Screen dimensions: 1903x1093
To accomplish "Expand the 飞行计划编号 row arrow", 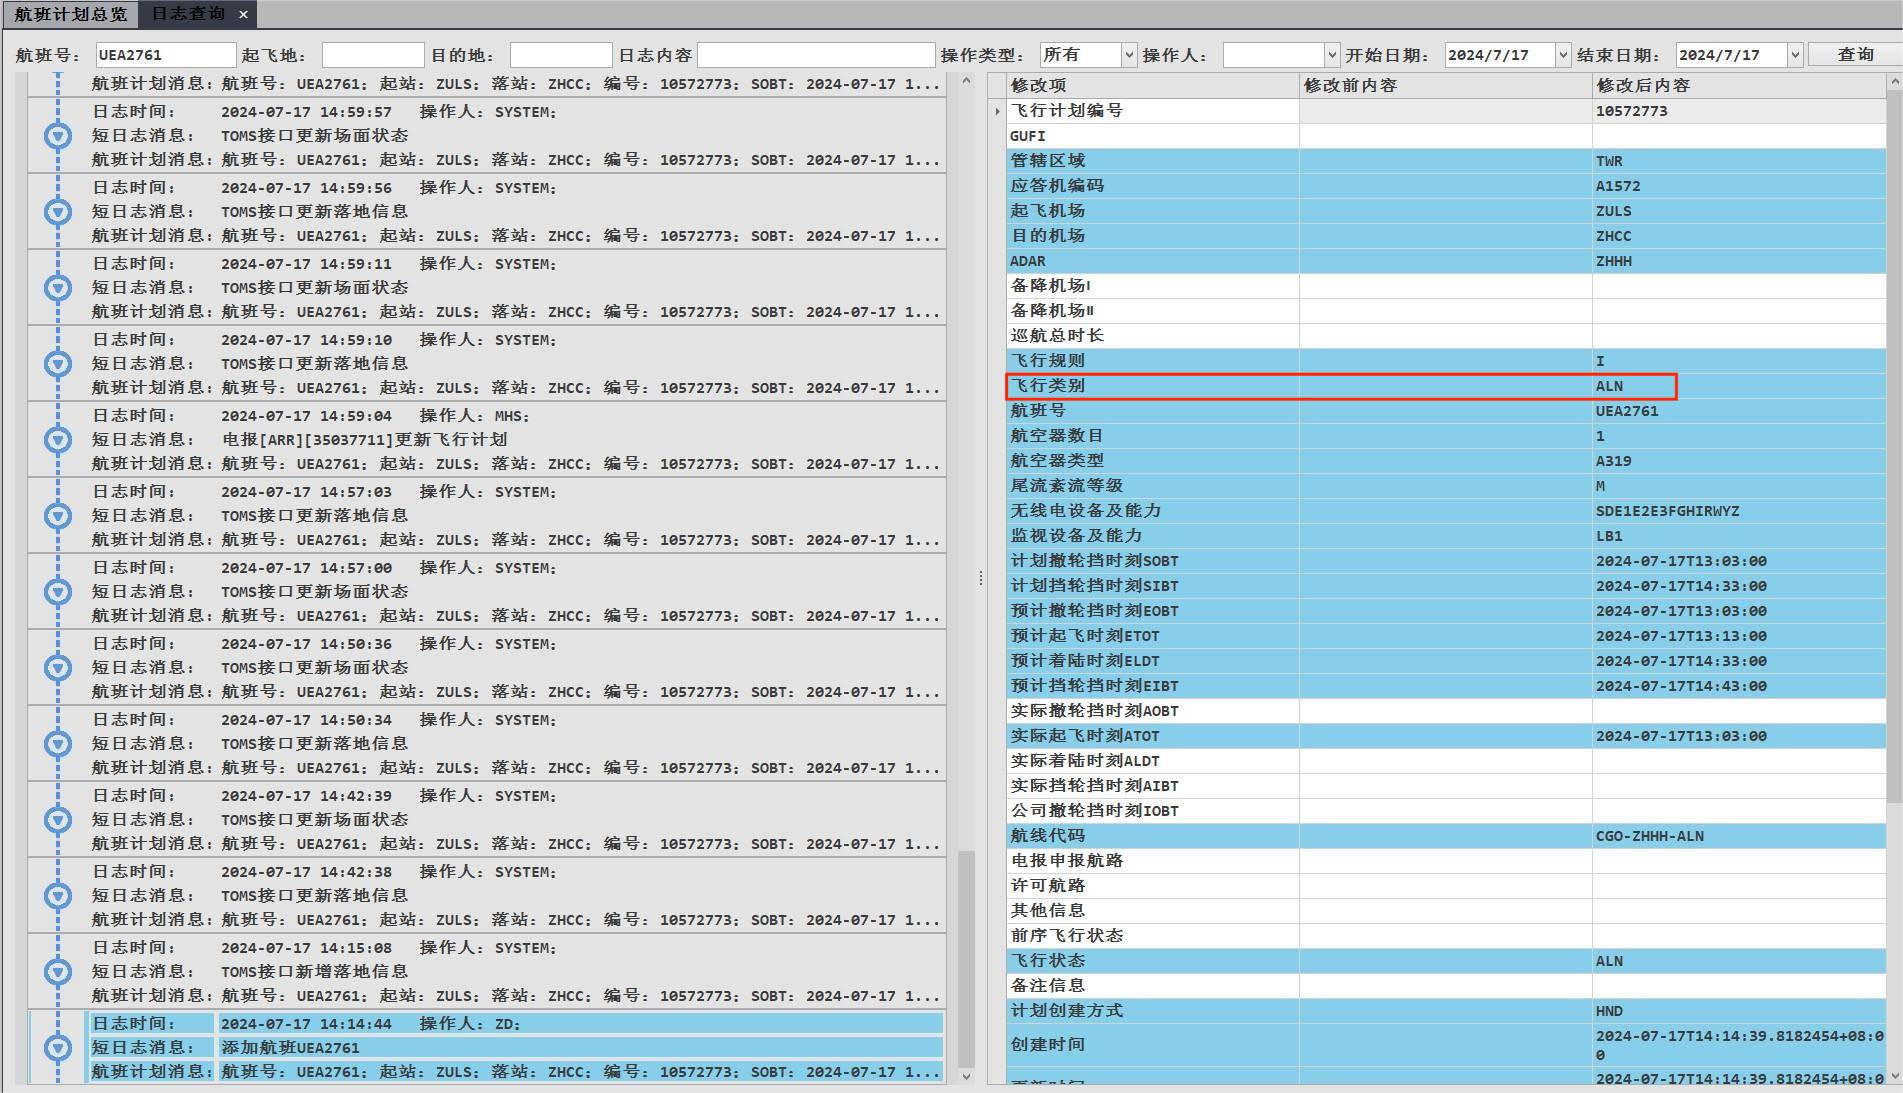I will (x=997, y=111).
